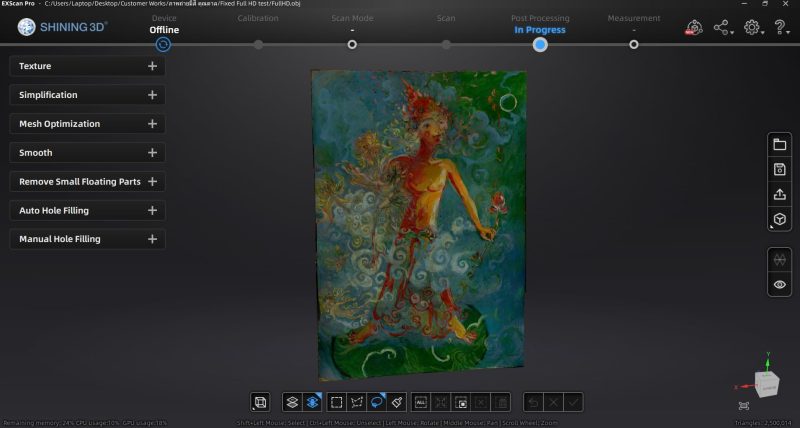This screenshot has height=428, width=800.
Task: Click the Post Processing progress node
Action: click(540, 44)
